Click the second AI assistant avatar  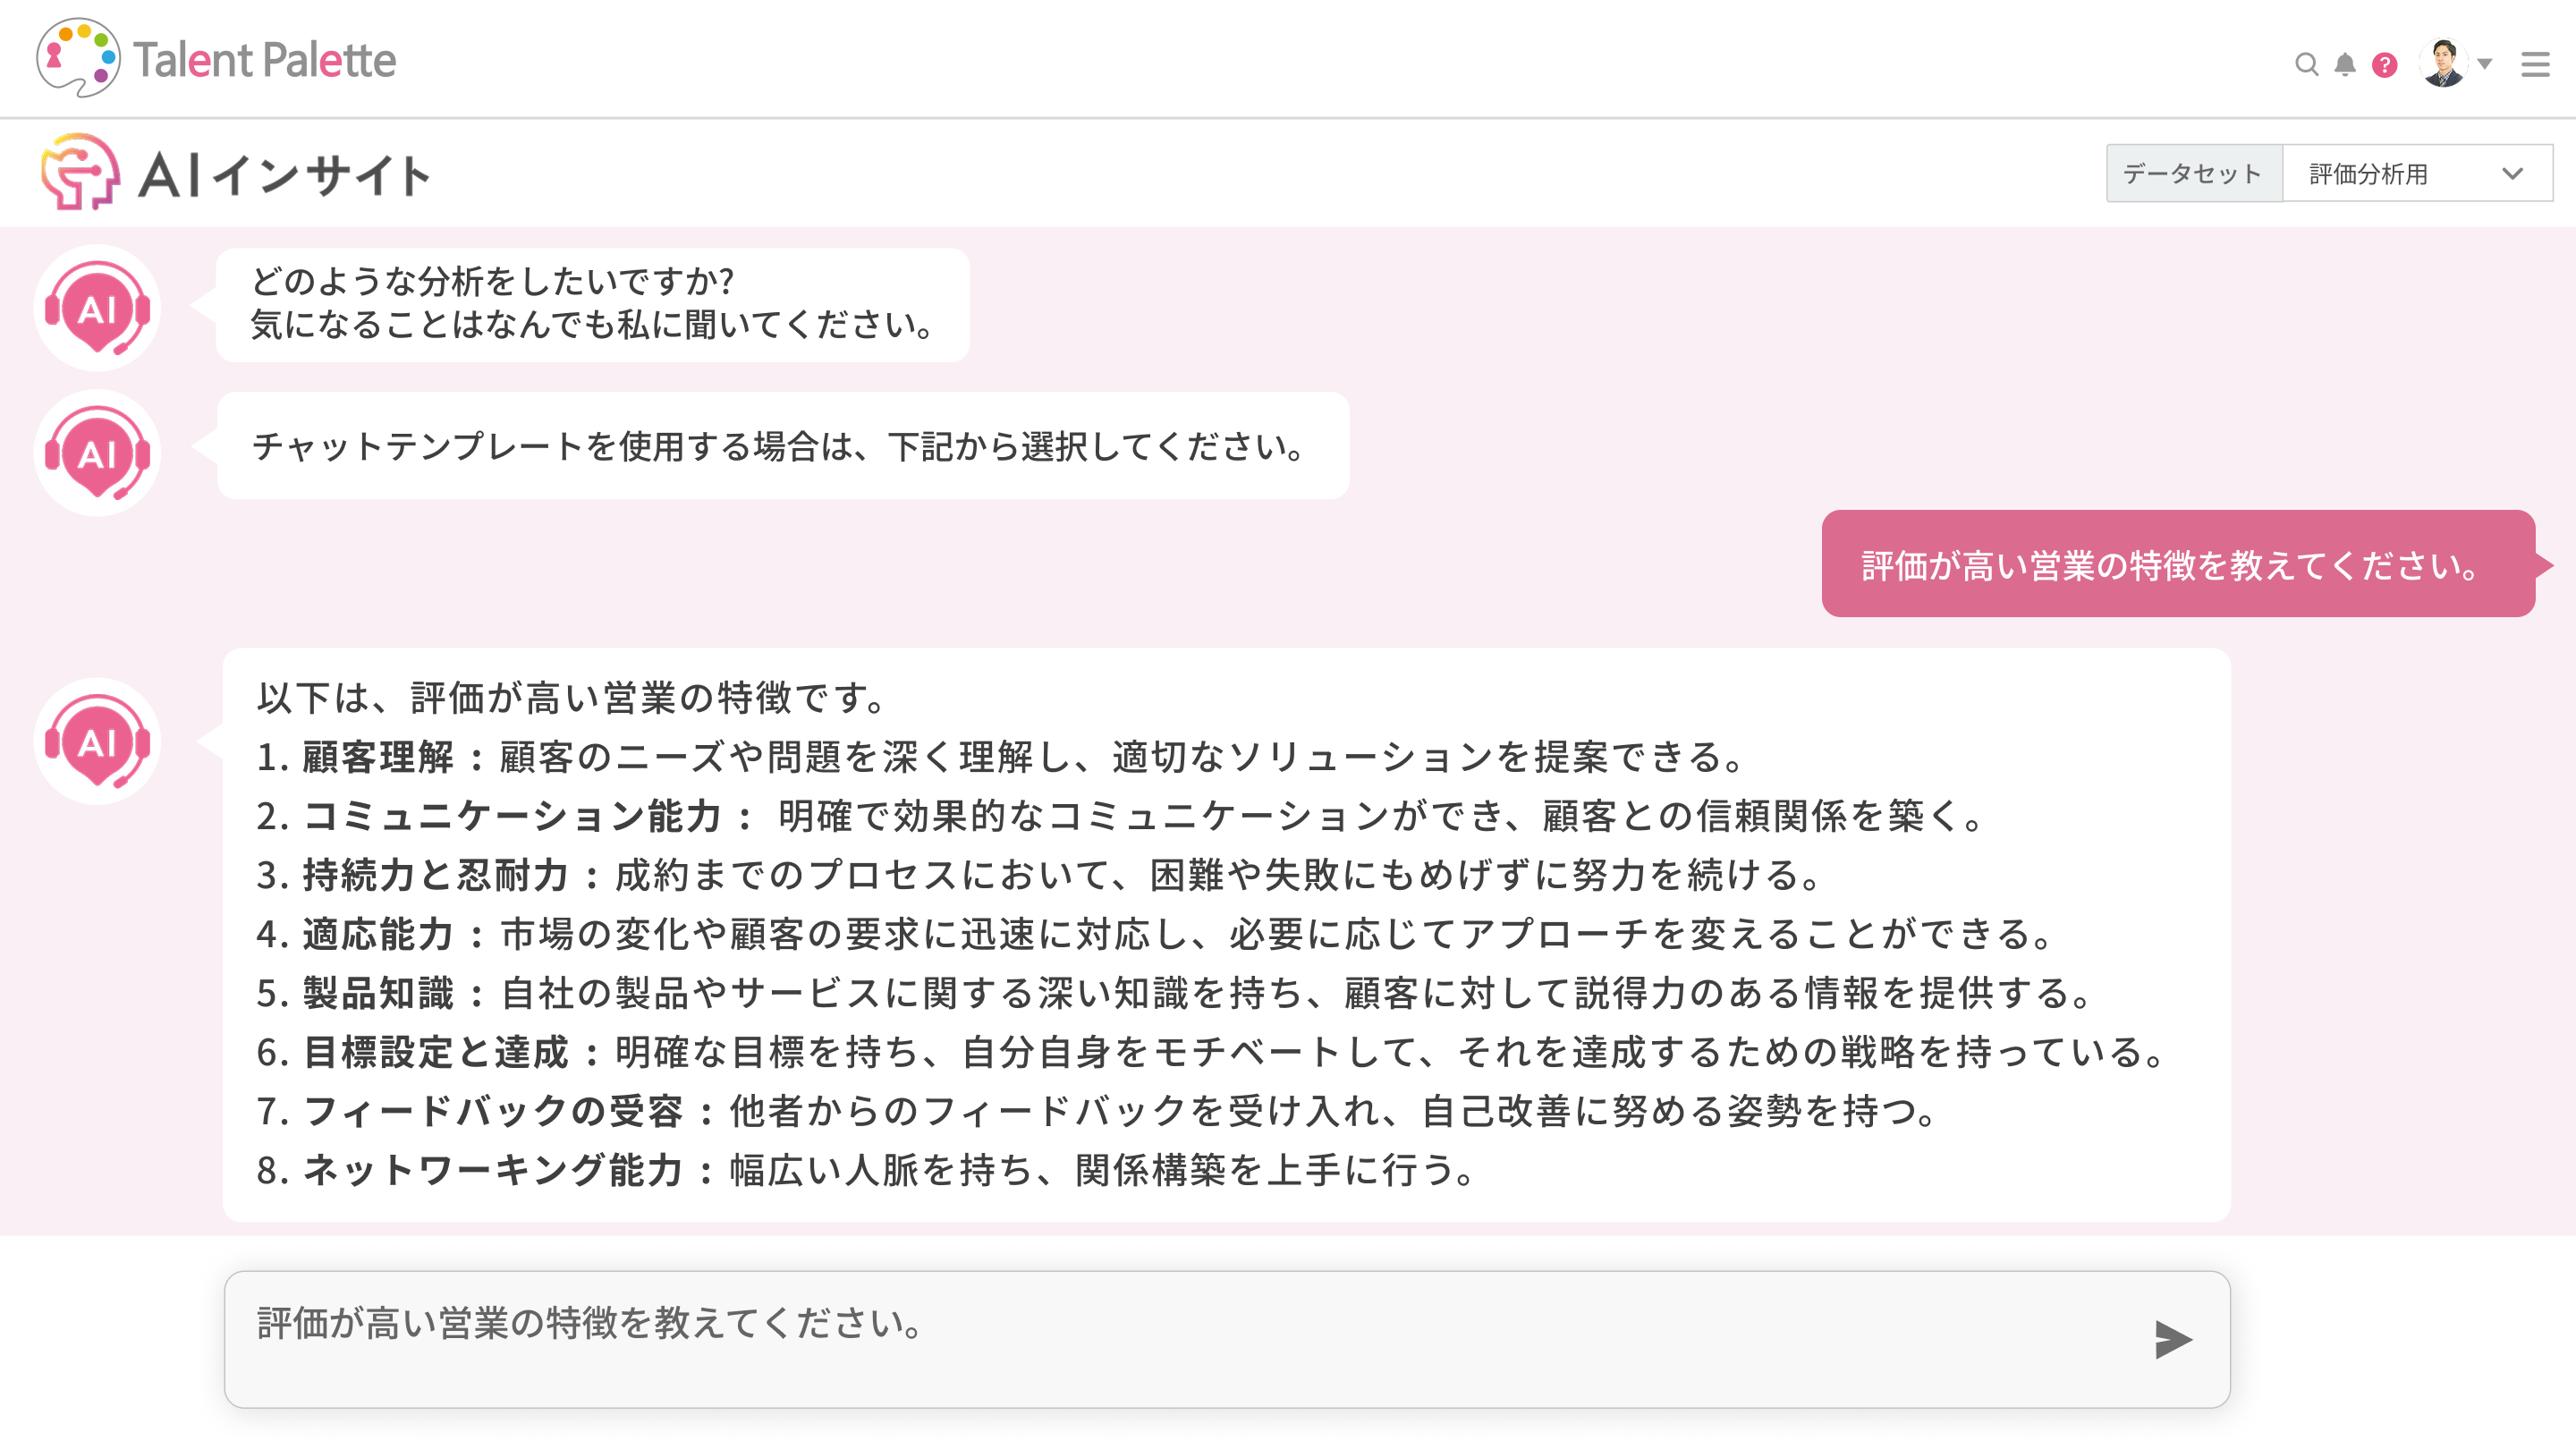97,453
